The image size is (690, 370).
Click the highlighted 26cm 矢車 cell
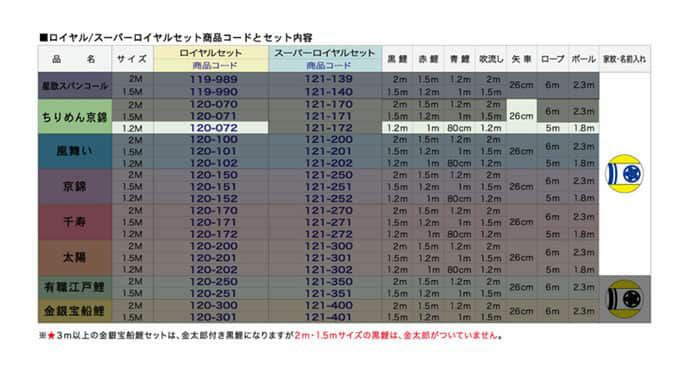click(521, 116)
